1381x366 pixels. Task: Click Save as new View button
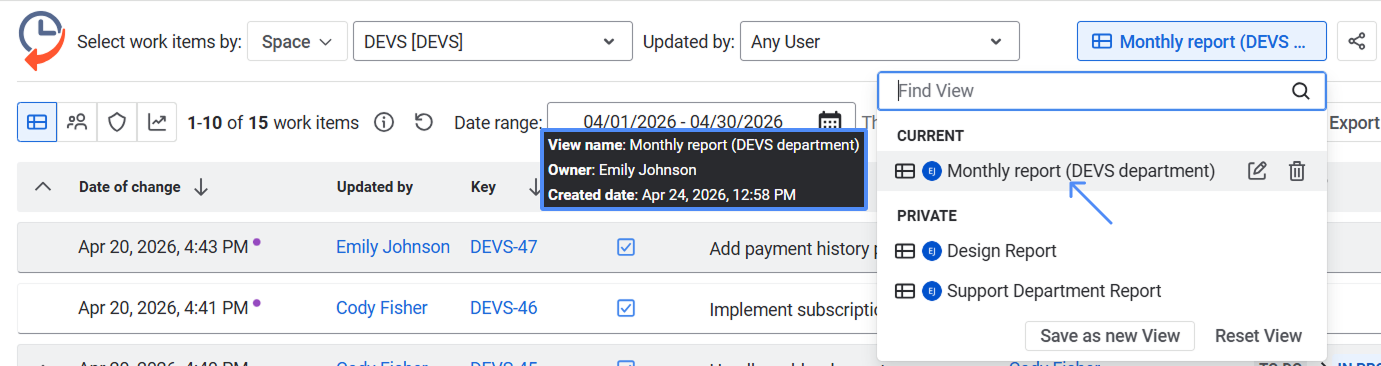pos(1110,336)
